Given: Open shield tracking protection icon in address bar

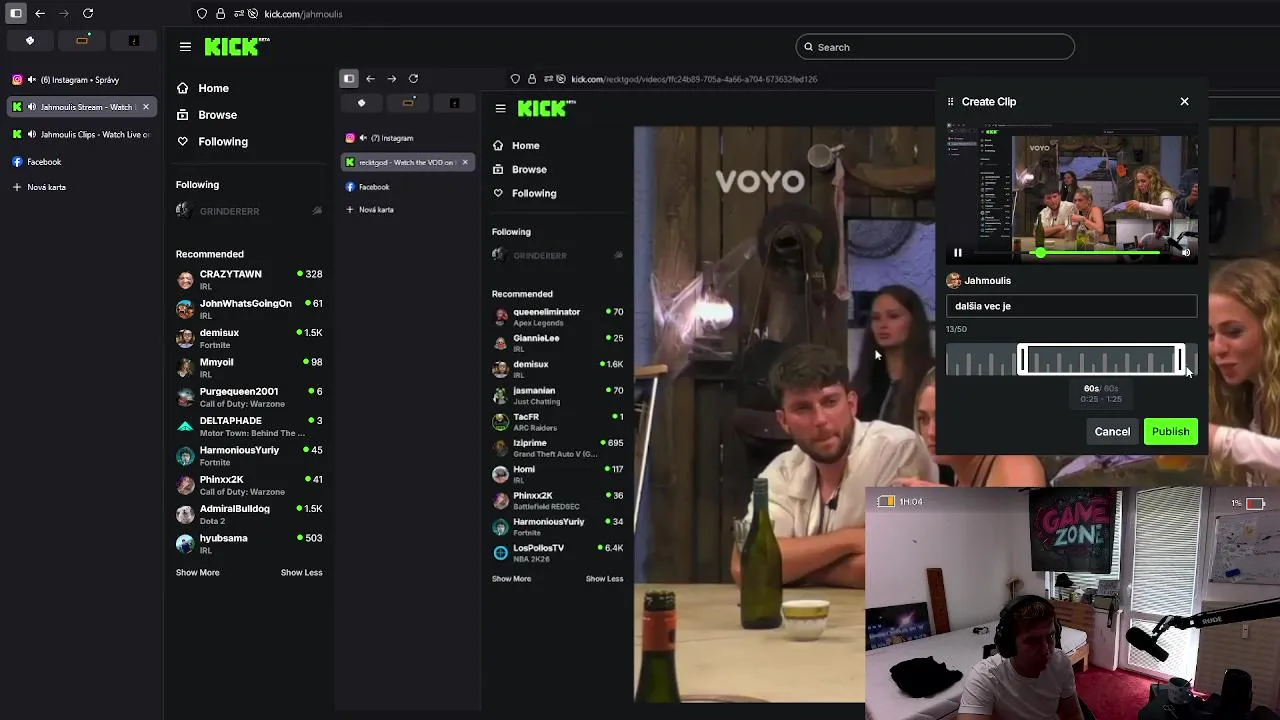Looking at the screenshot, I should pyautogui.click(x=202, y=14).
